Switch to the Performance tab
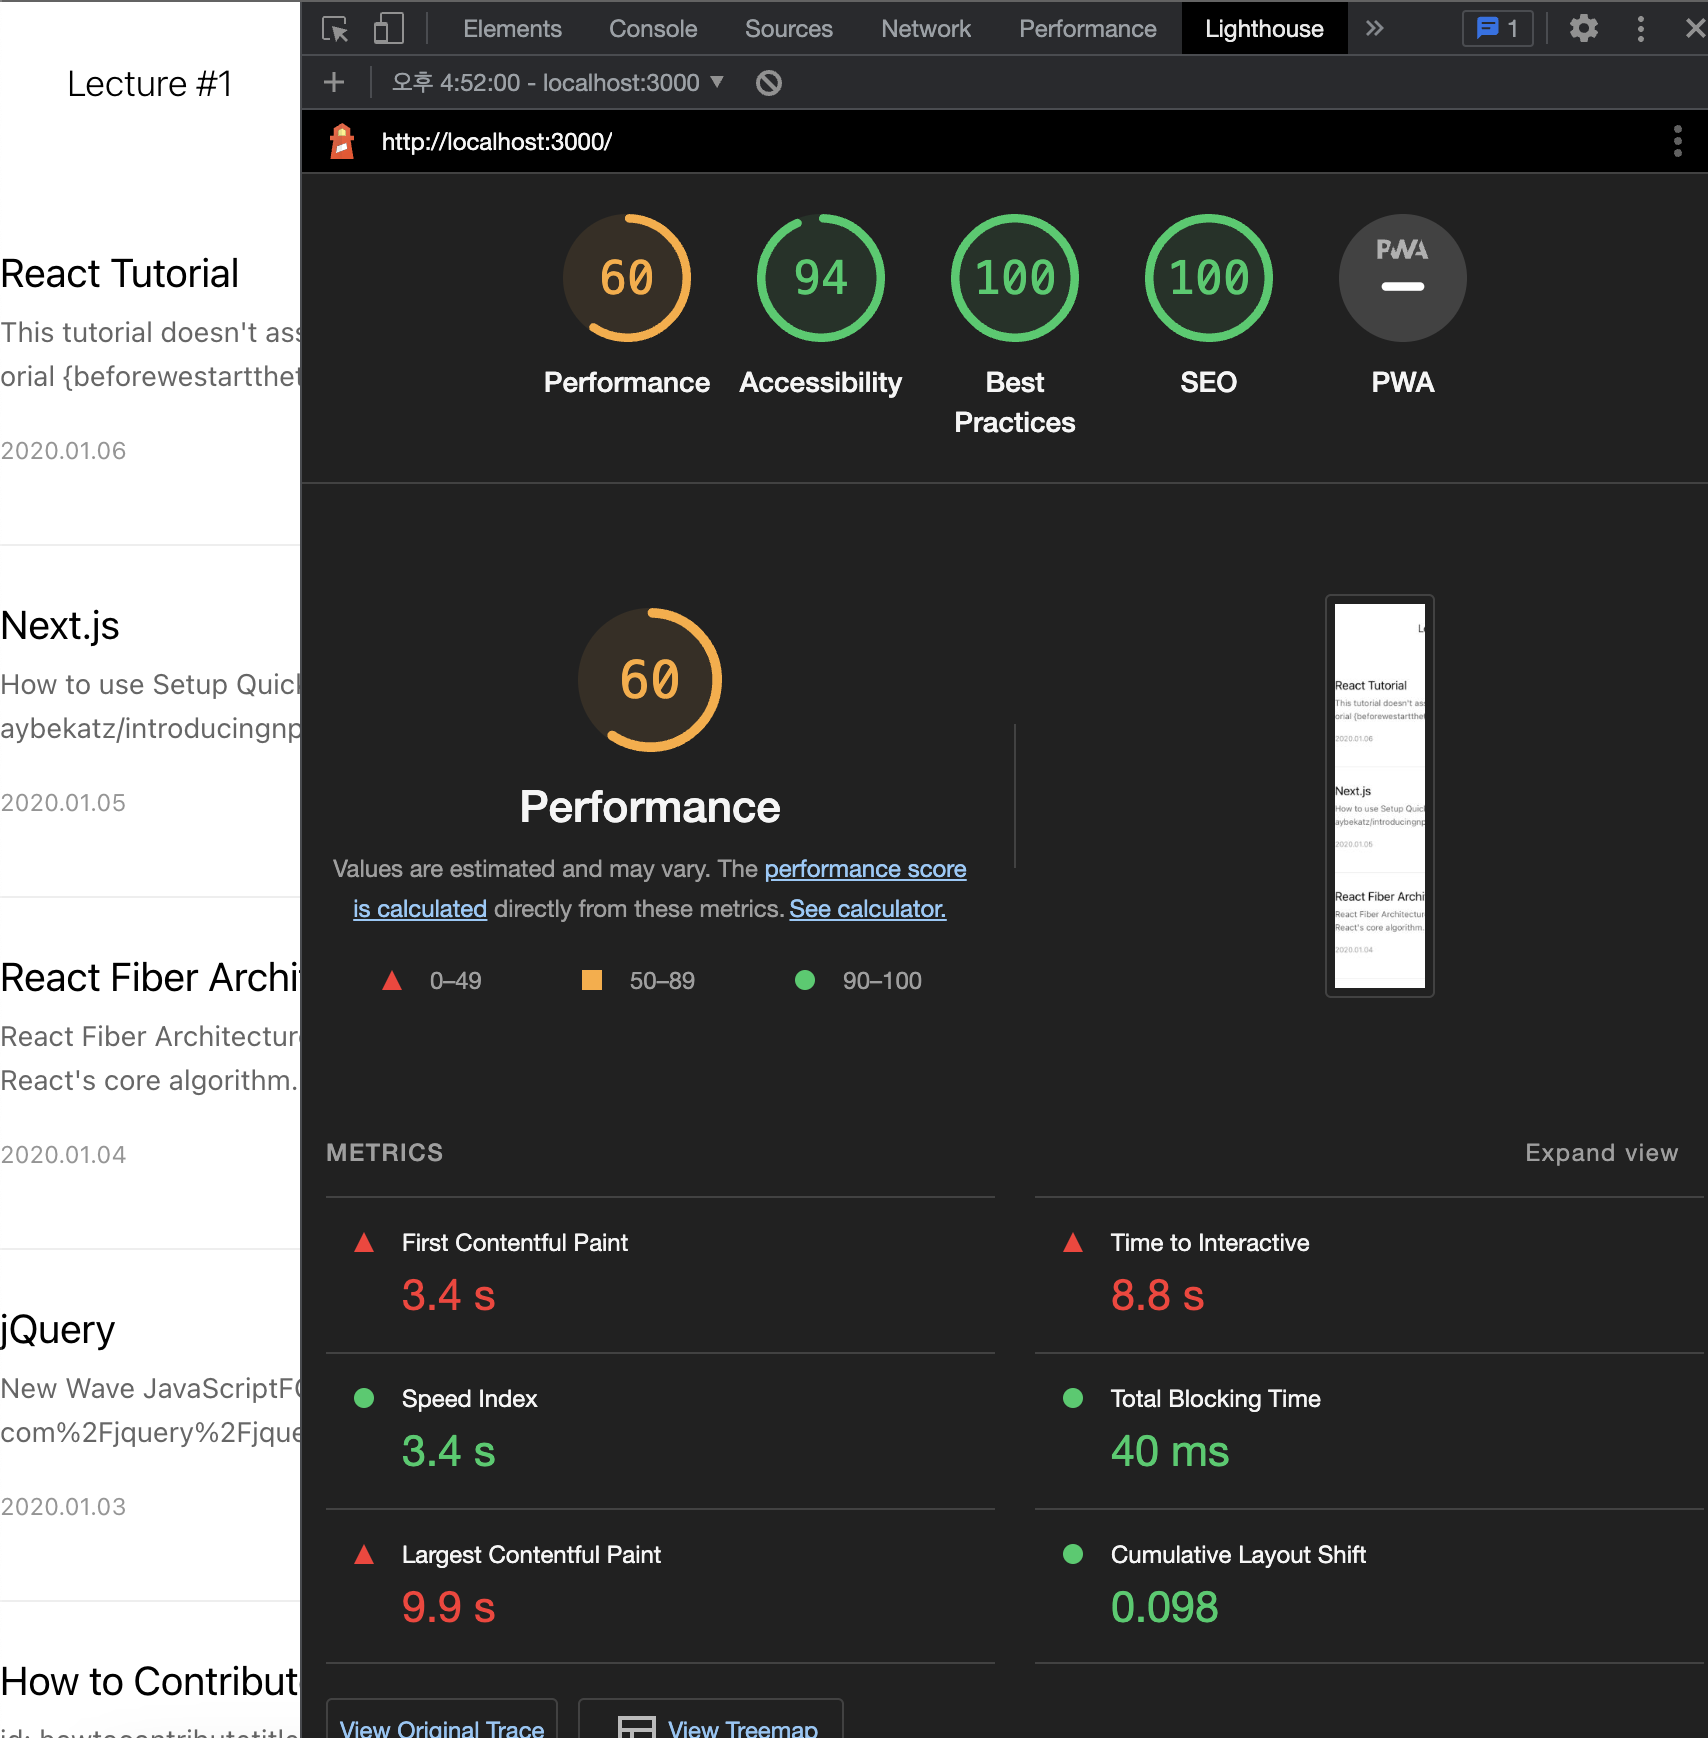The height and width of the screenshot is (1738, 1708). (1087, 29)
